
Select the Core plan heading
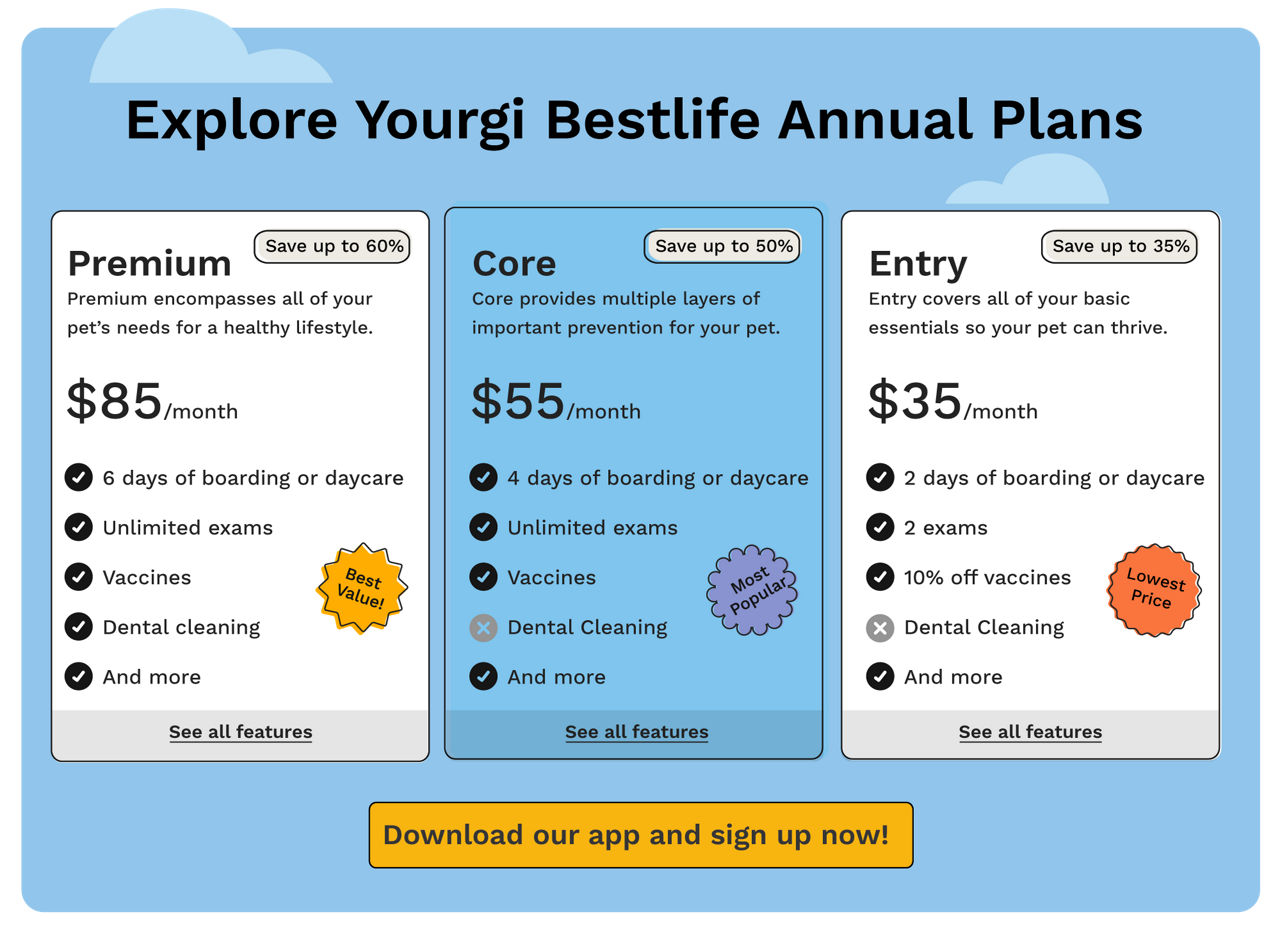(x=514, y=263)
